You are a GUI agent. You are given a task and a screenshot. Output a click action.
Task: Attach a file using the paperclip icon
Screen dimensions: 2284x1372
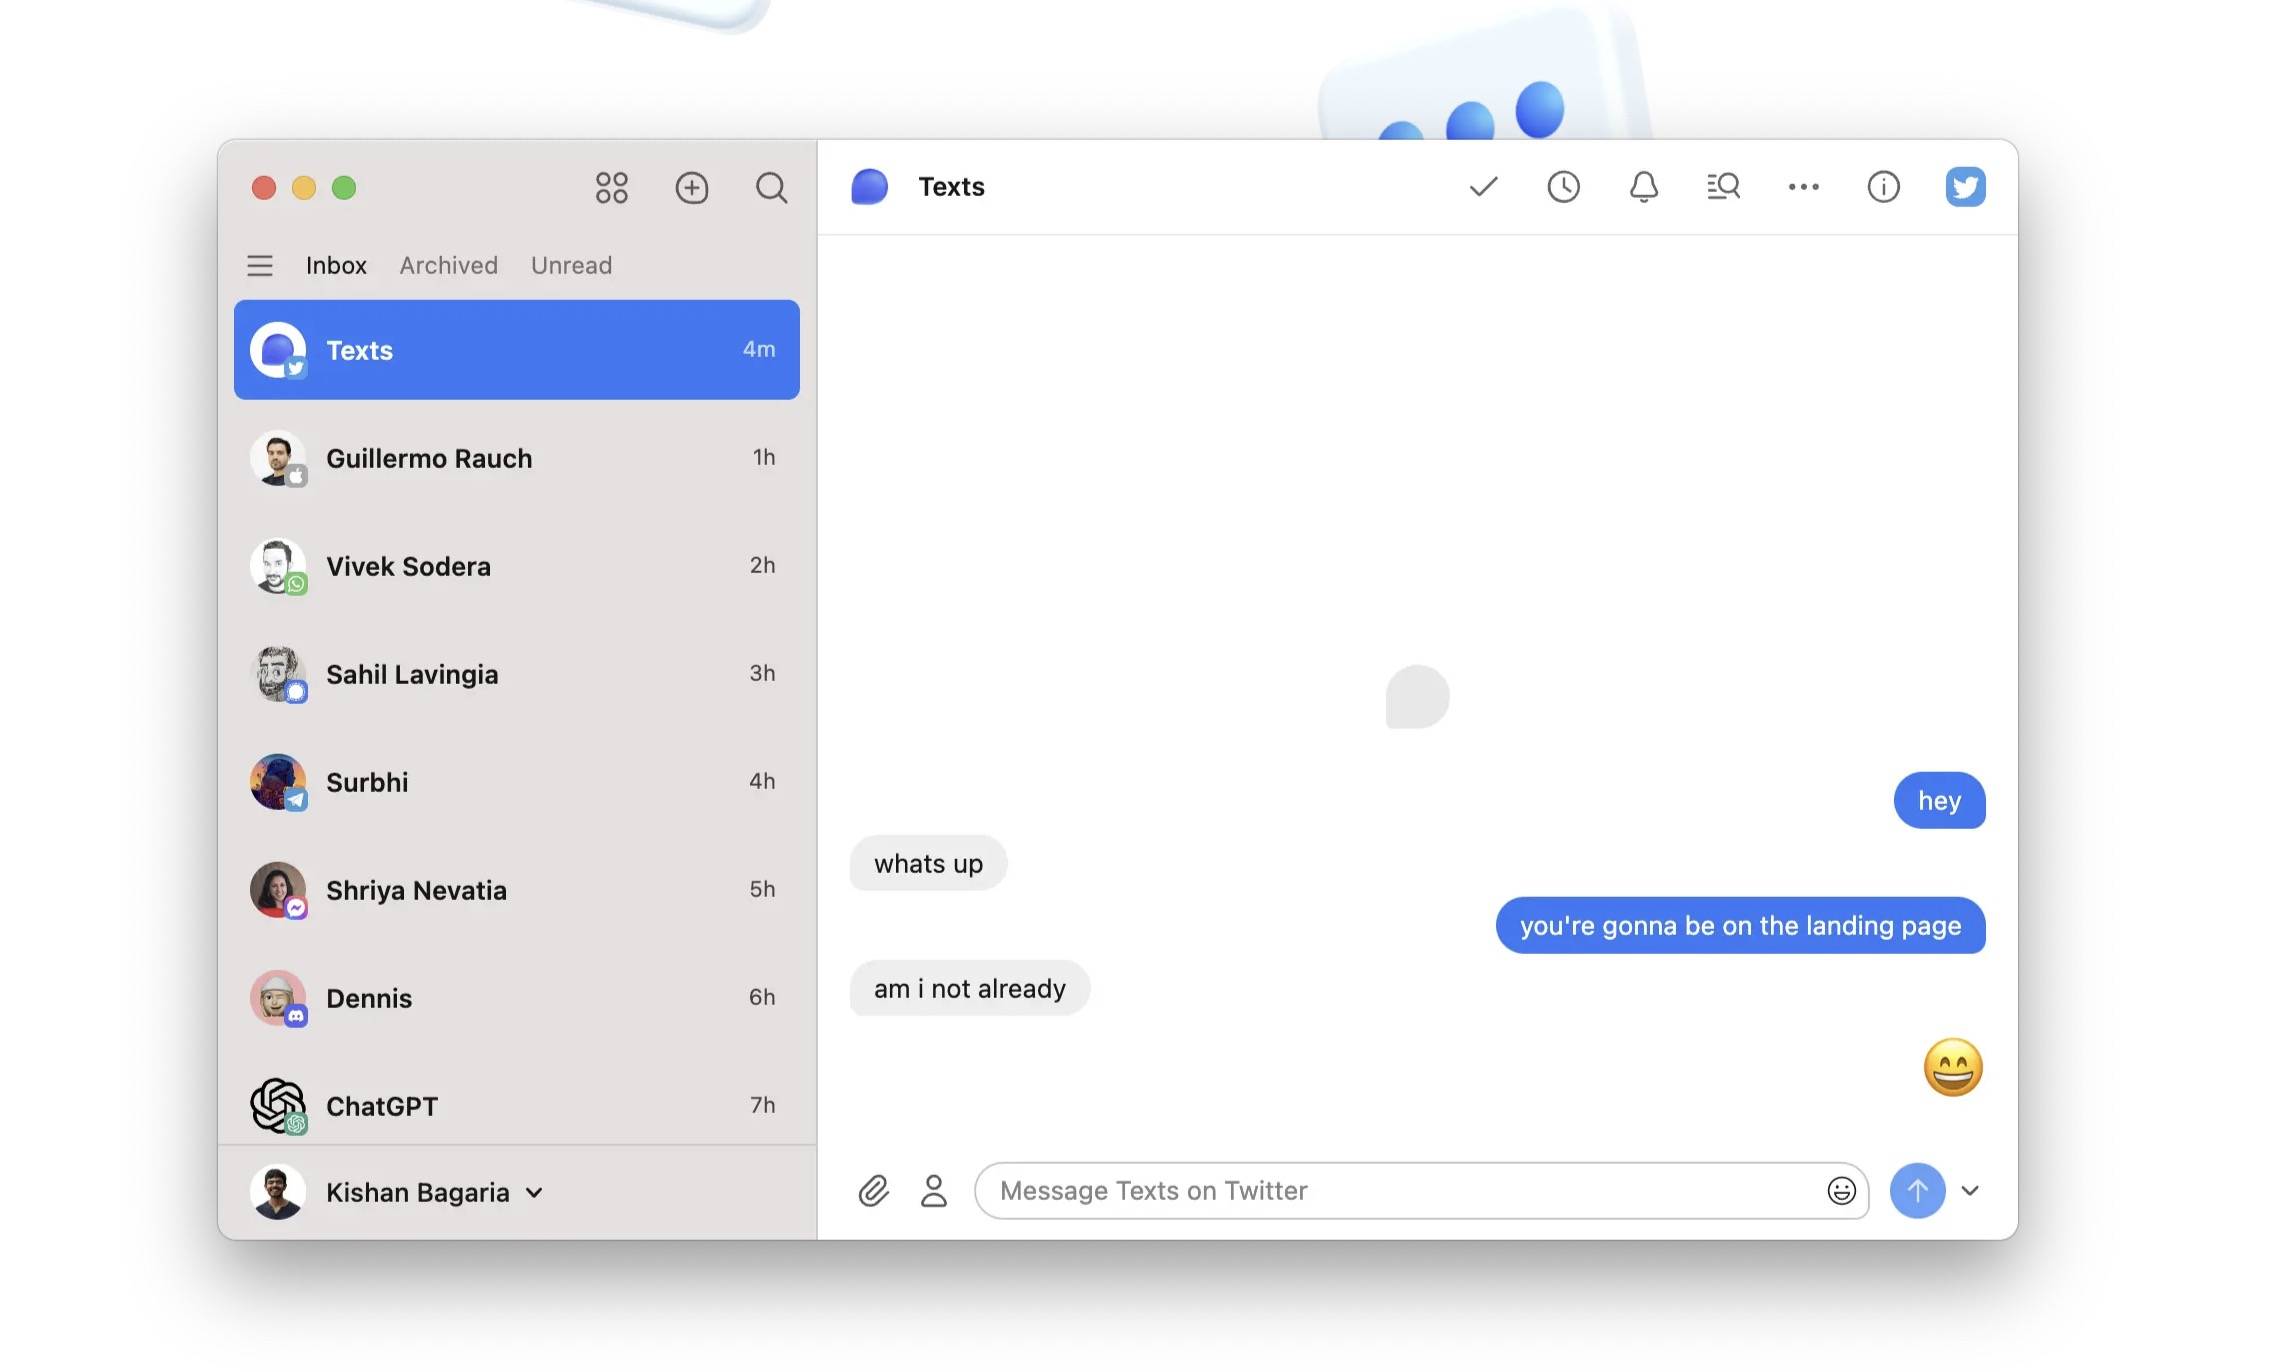click(x=873, y=1190)
